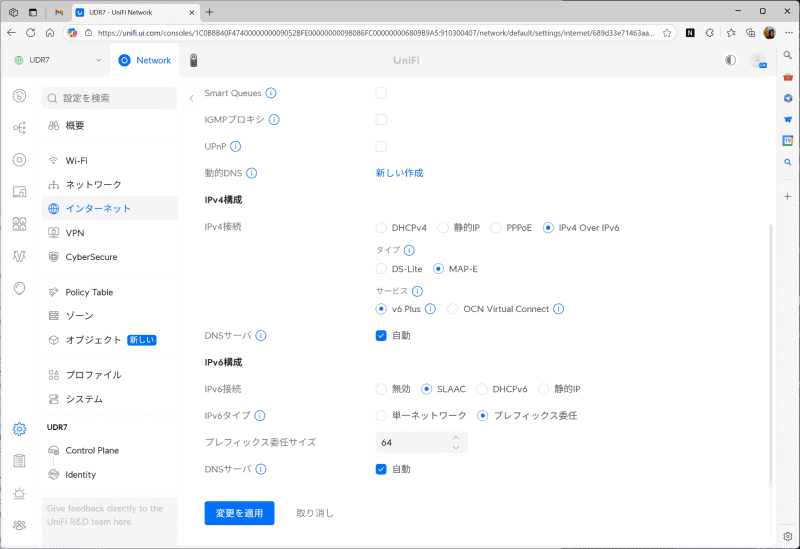The width and height of the screenshot is (800, 549).
Task: Open Settings gear icon in left rail
Action: 19,429
